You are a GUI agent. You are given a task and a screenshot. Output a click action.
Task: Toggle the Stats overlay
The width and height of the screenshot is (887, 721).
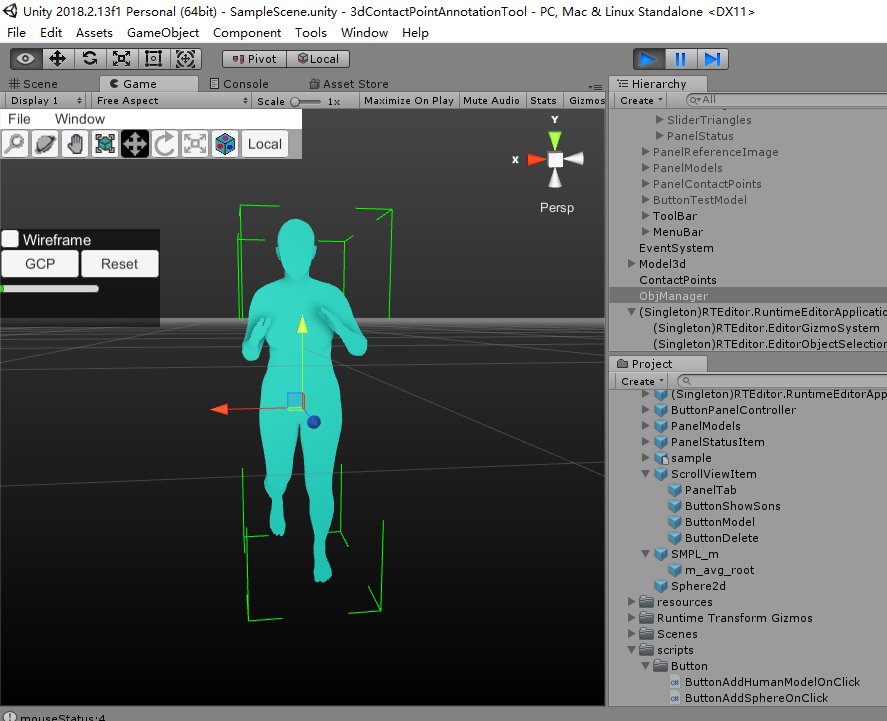[543, 101]
